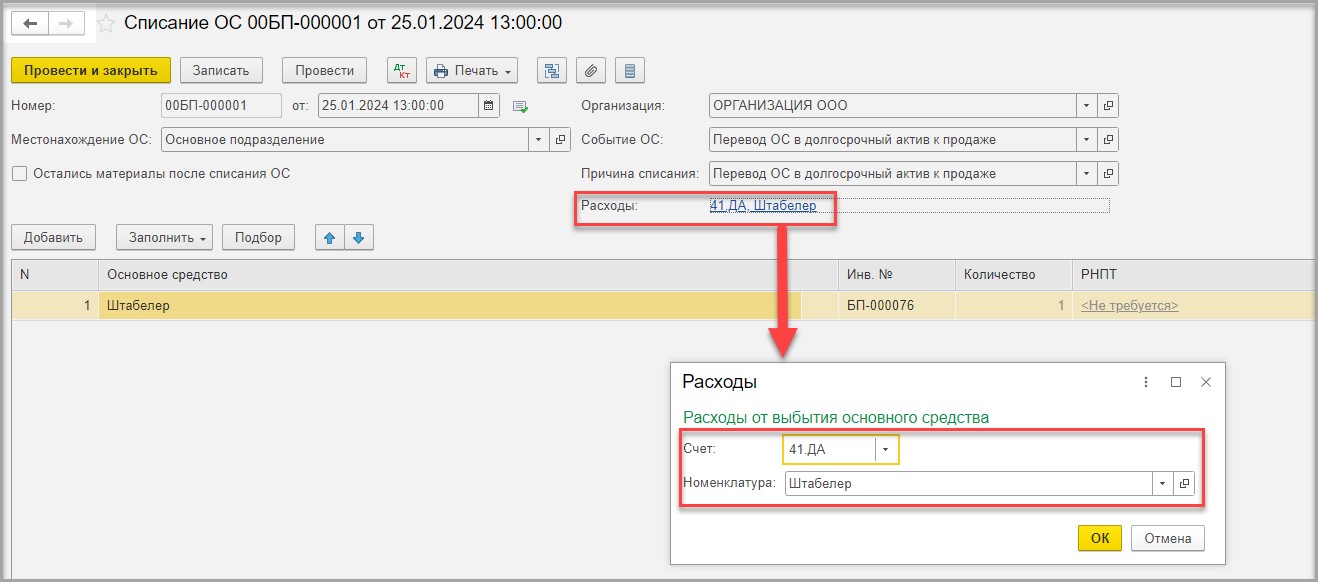Image resolution: width=1318 pixels, height=582 pixels.
Task: Open the calendar picker for document date
Action: point(489,106)
